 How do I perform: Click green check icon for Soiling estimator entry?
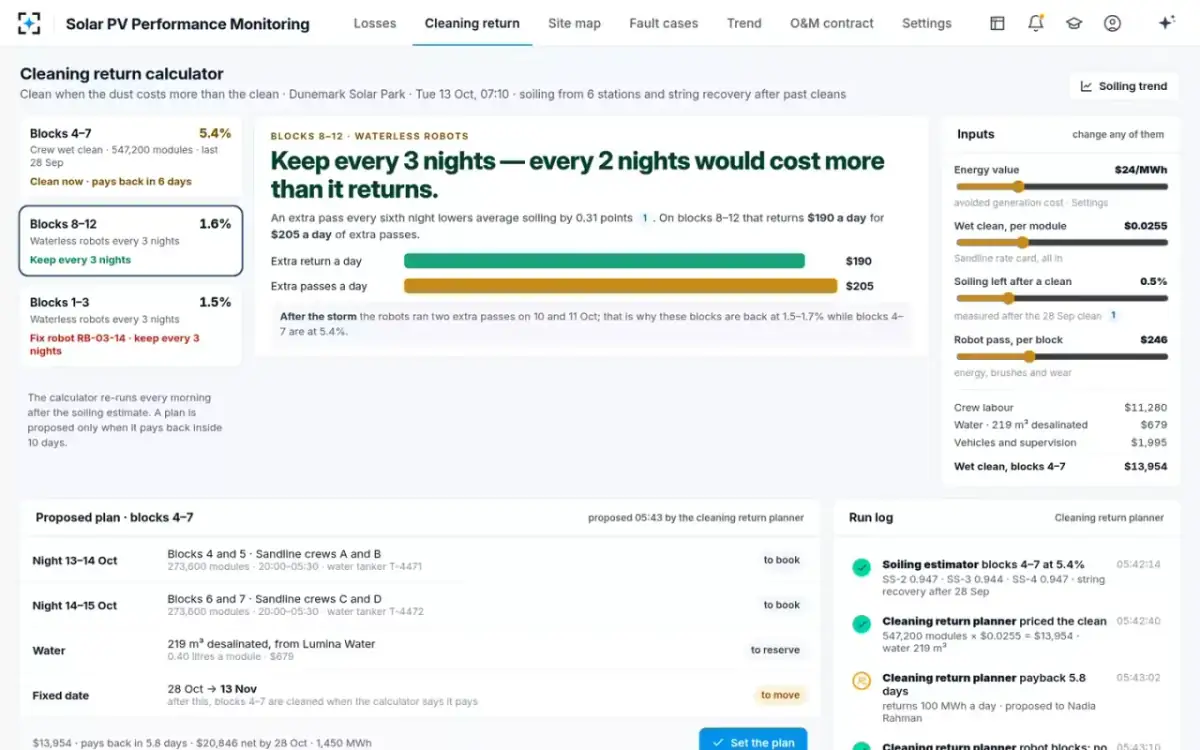click(x=861, y=567)
